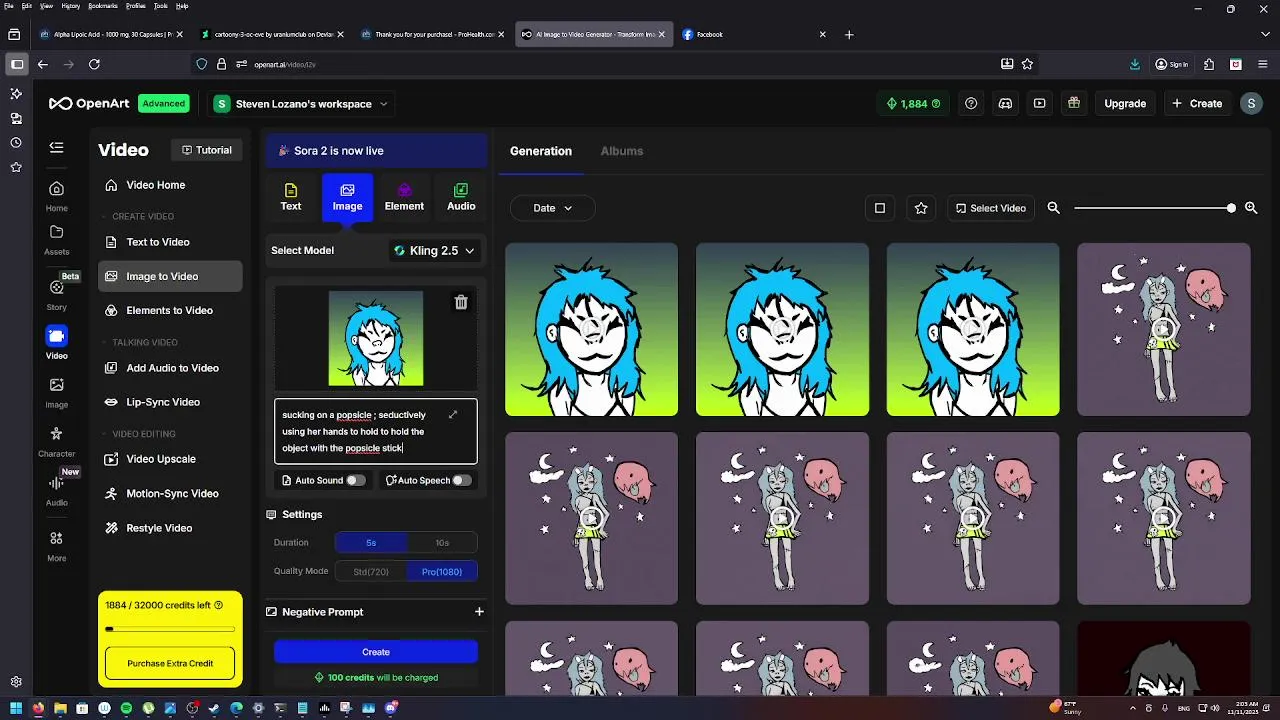Open the Image section icon

pos(56,392)
